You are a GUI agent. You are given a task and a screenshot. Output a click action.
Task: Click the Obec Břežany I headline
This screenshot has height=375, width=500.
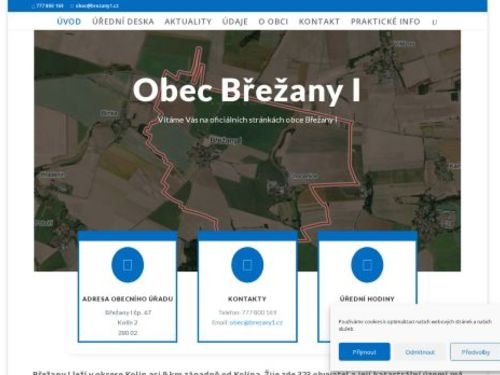[x=247, y=90]
